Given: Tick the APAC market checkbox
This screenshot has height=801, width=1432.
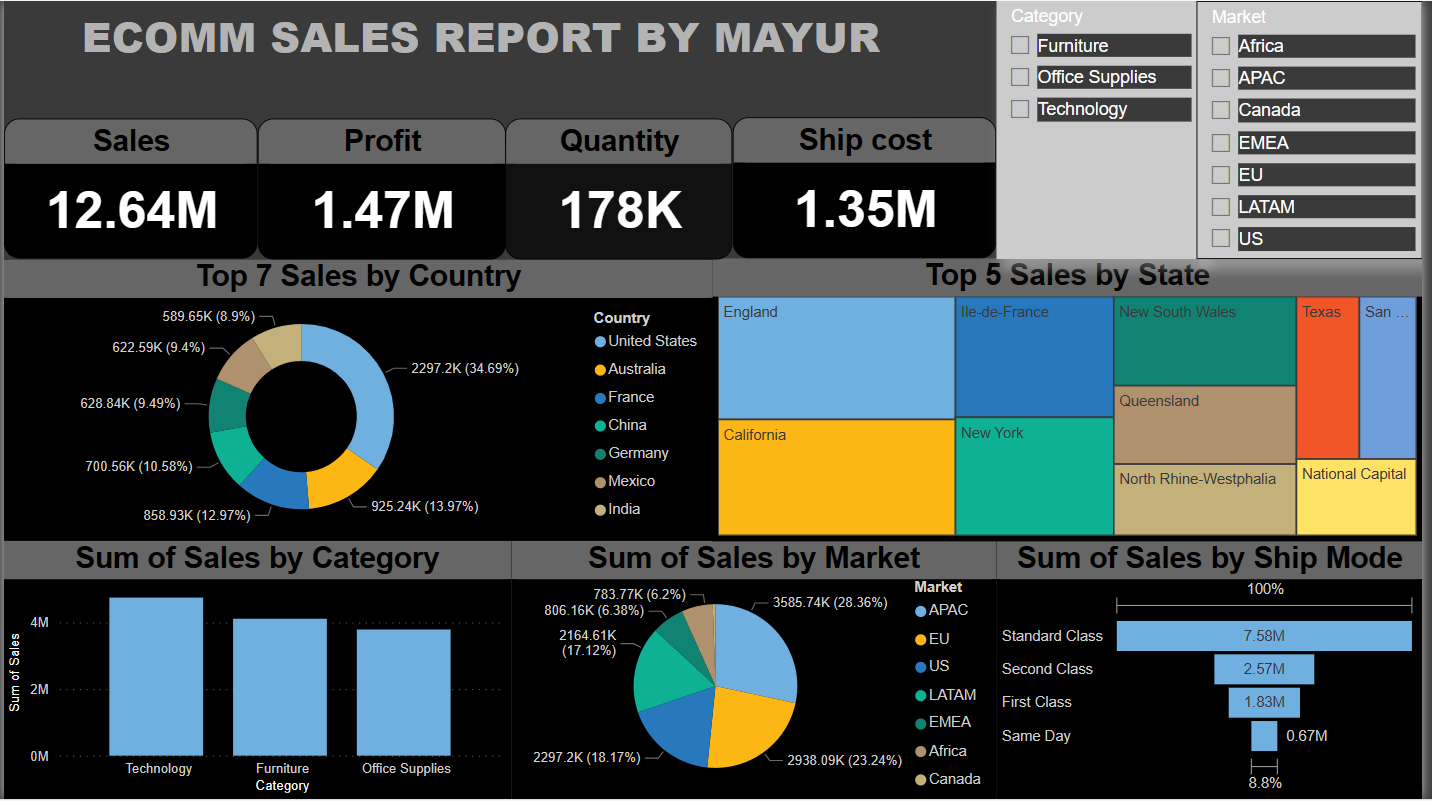Looking at the screenshot, I should tap(1221, 78).
